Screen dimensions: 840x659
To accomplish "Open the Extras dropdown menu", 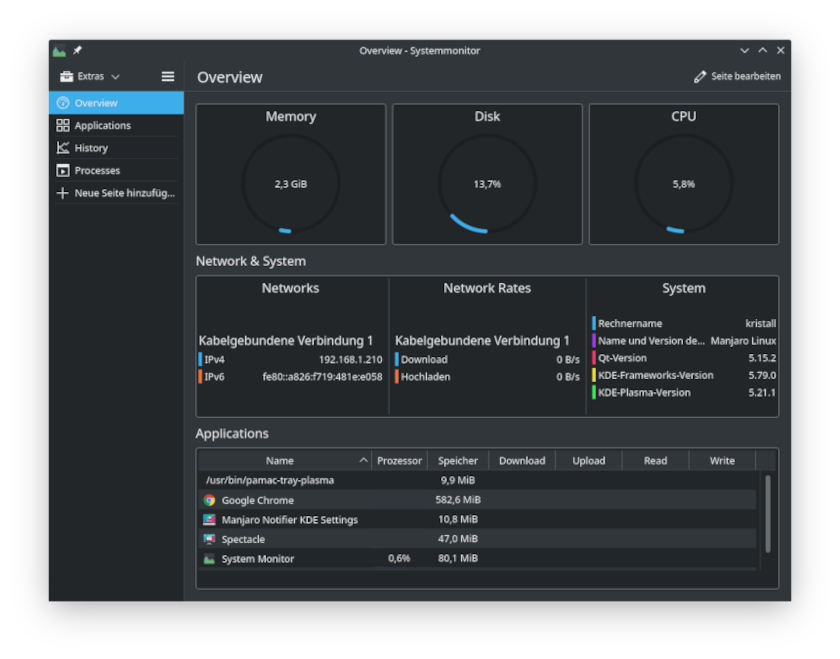I will [x=90, y=77].
